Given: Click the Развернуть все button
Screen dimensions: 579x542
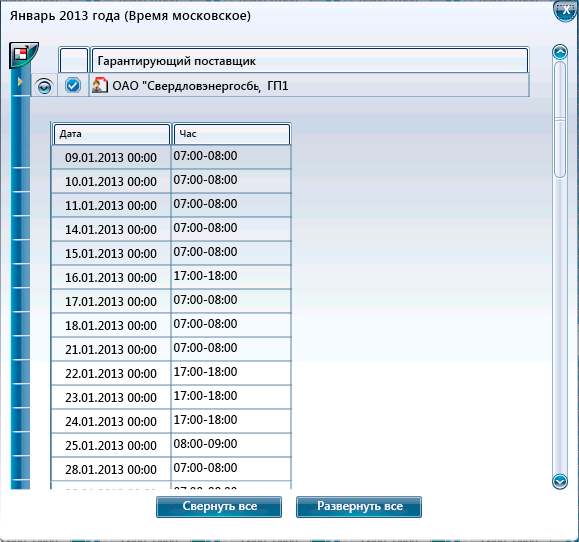Looking at the screenshot, I should [359, 507].
